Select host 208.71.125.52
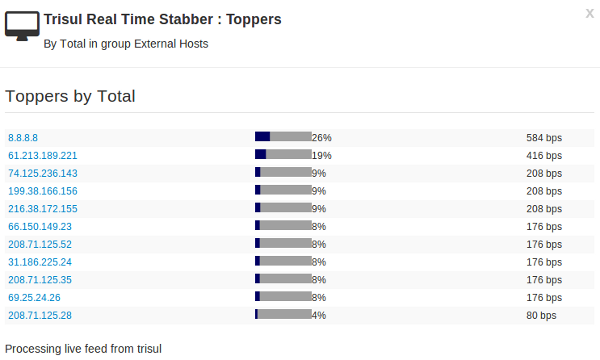600x360 pixels. coord(40,244)
